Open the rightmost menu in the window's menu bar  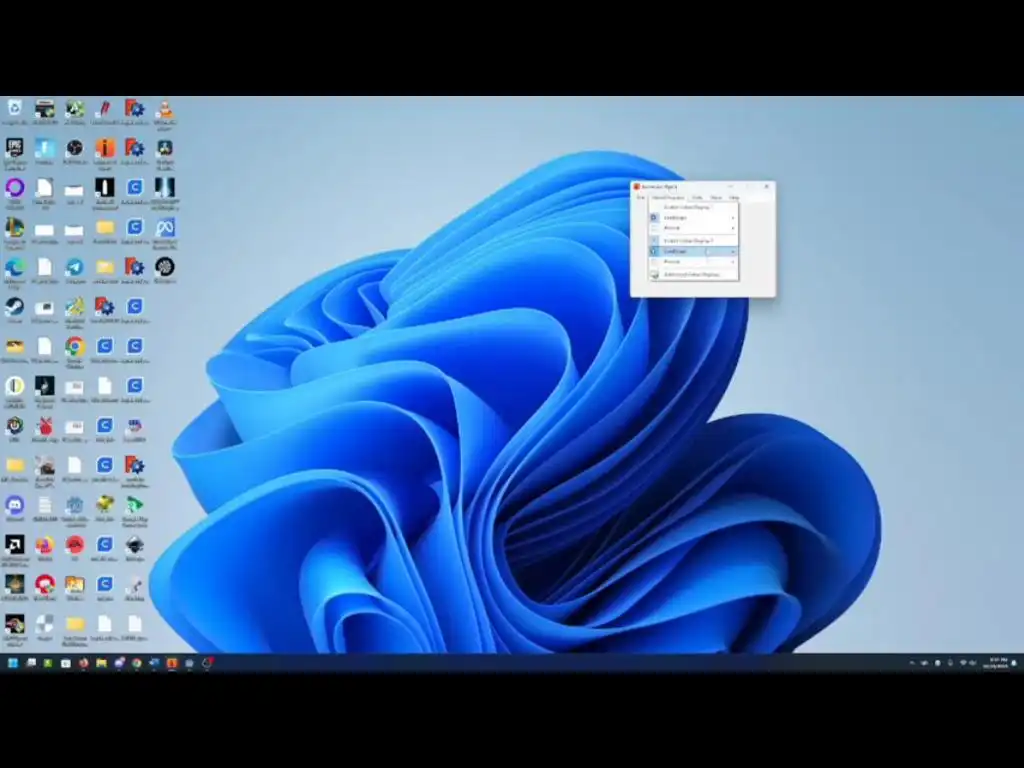point(734,197)
